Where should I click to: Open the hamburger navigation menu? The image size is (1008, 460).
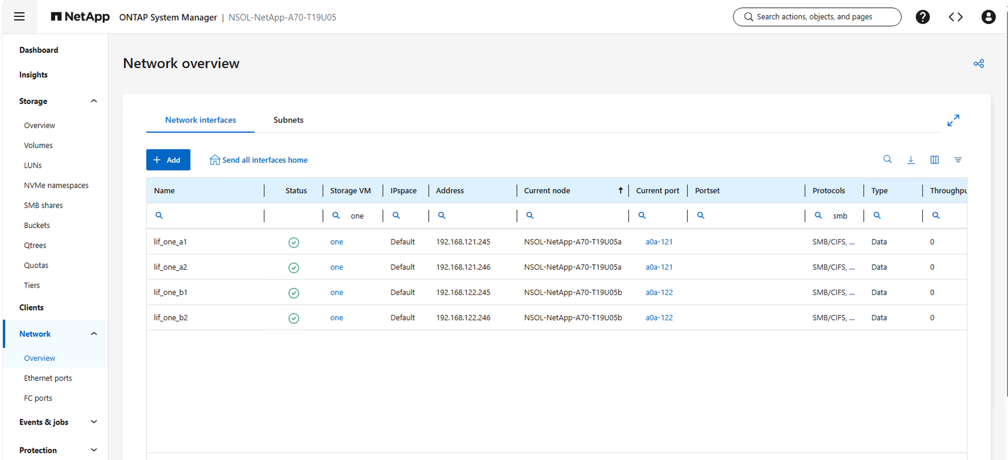[x=19, y=17]
